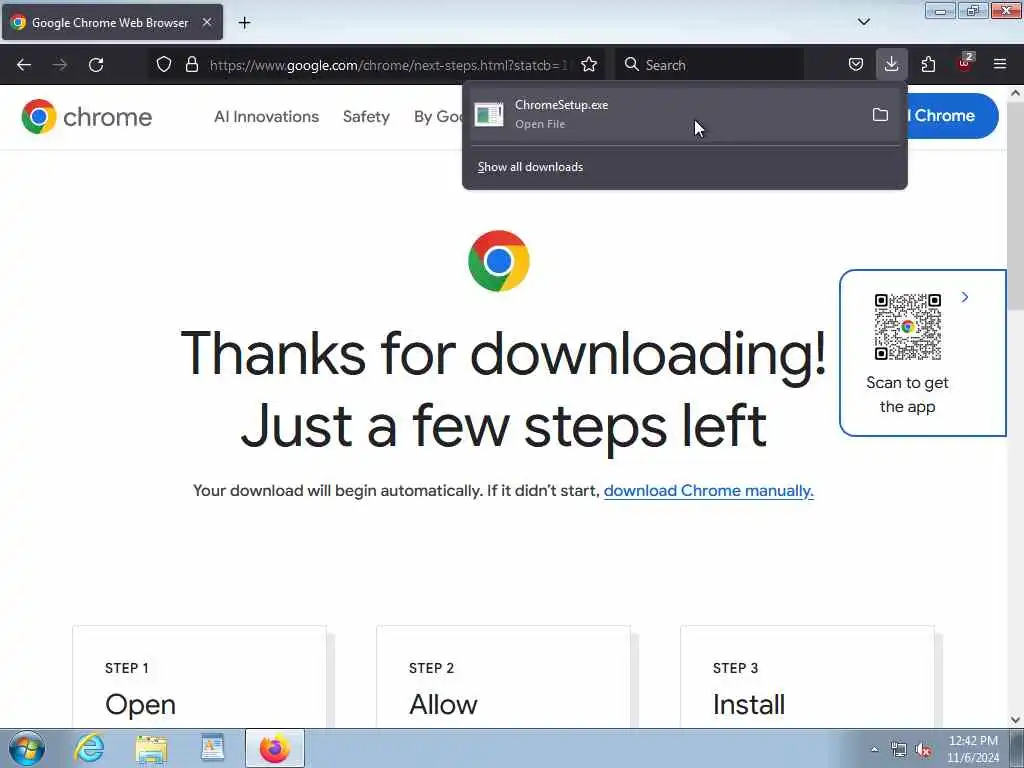Viewport: 1024px width, 768px height.
Task: Bookmark this page with the star icon
Action: [589, 64]
